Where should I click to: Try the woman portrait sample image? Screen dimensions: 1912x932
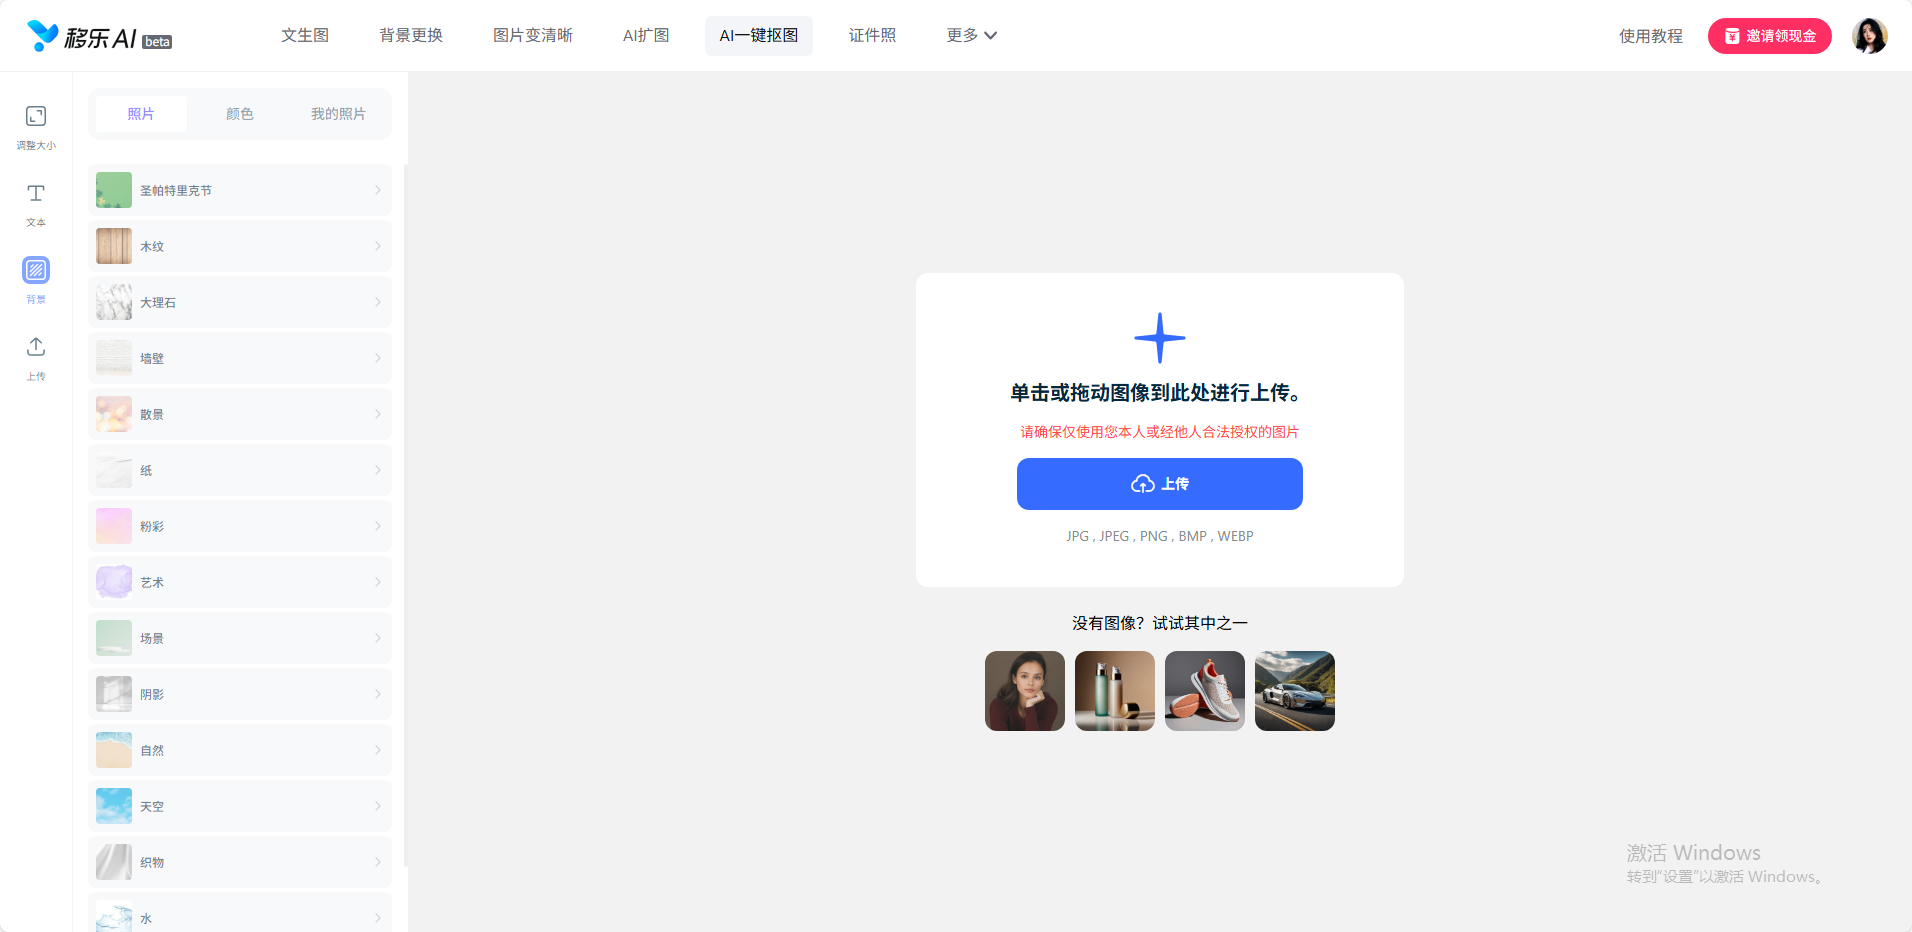coord(1025,691)
